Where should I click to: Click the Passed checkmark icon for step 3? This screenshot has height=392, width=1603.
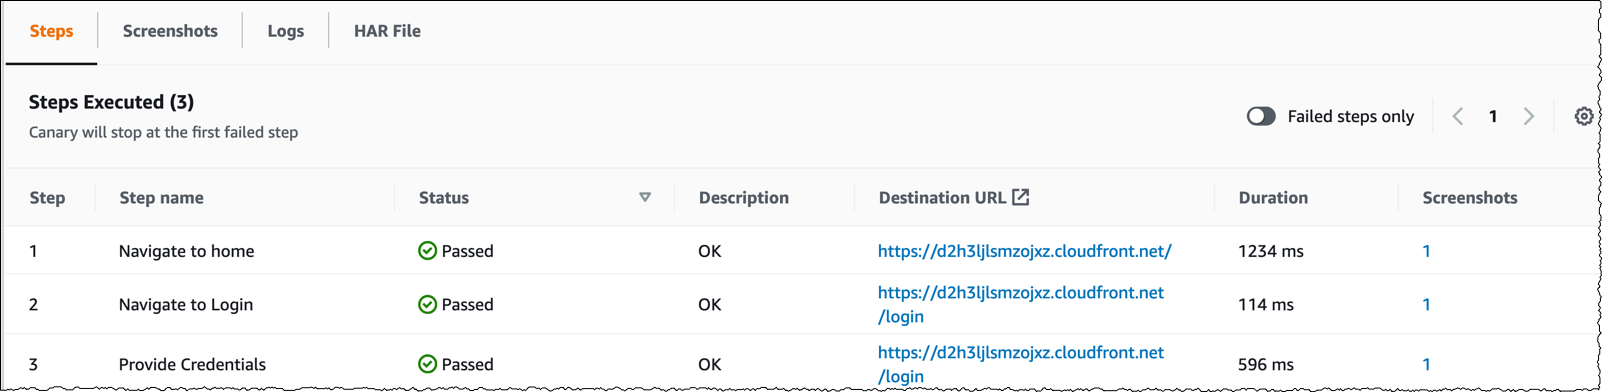pyautogui.click(x=427, y=364)
